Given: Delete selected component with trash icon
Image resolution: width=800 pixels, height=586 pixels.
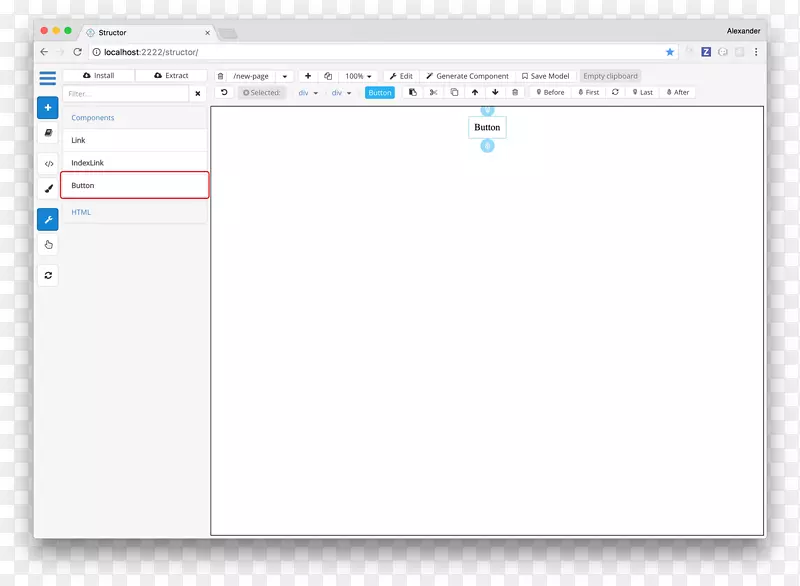Looking at the screenshot, I should click(515, 92).
